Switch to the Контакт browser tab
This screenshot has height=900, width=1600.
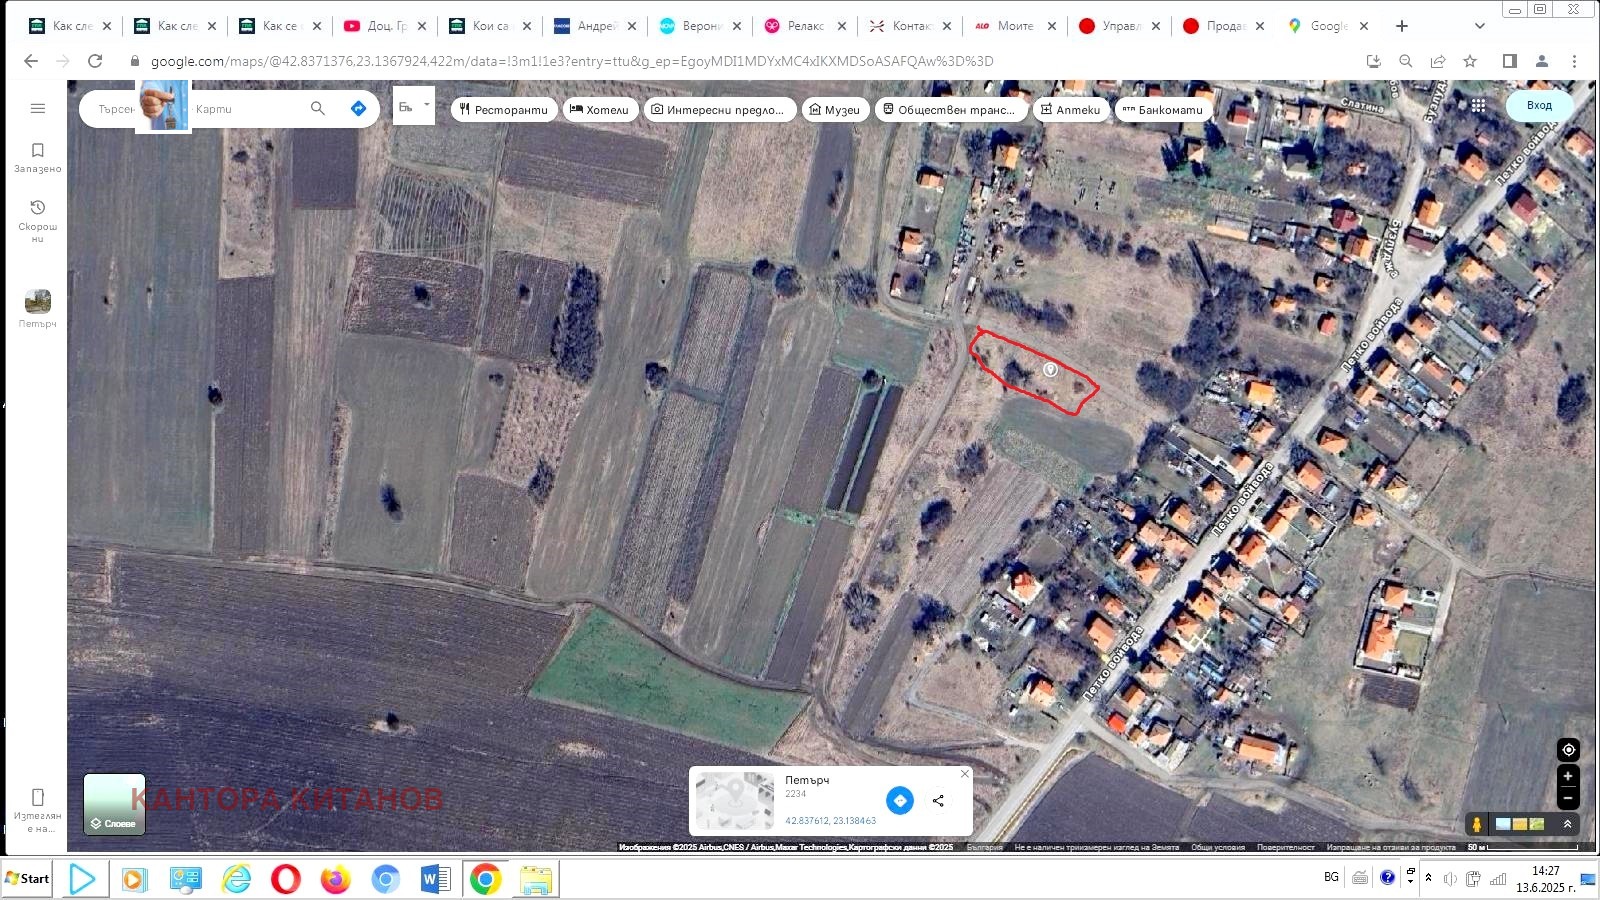coord(908,26)
